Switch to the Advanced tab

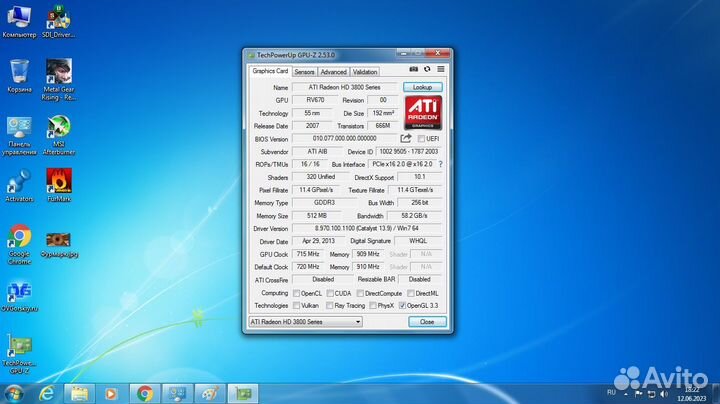[x=333, y=72]
